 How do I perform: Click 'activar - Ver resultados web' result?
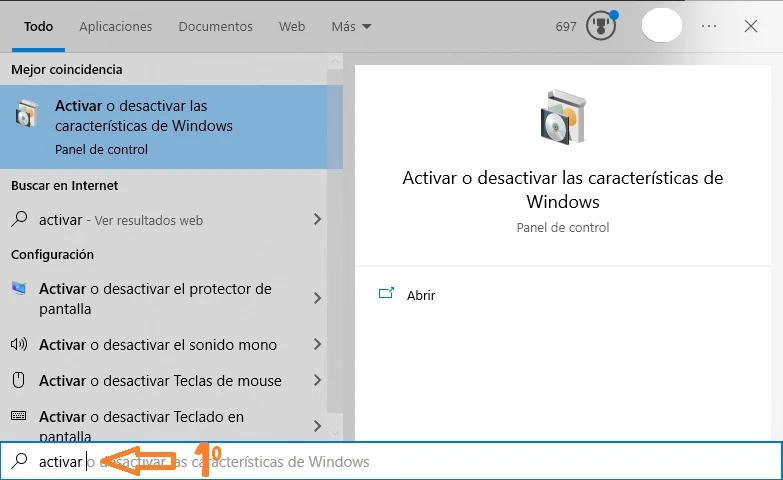point(164,220)
